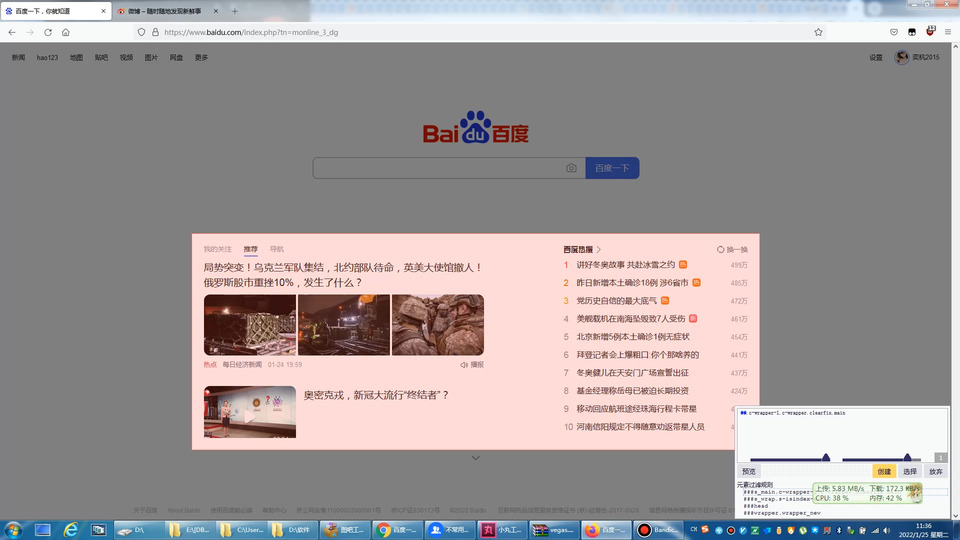The image size is (960, 540).
Task: Open the 贴吧 nav link
Action: point(101,58)
